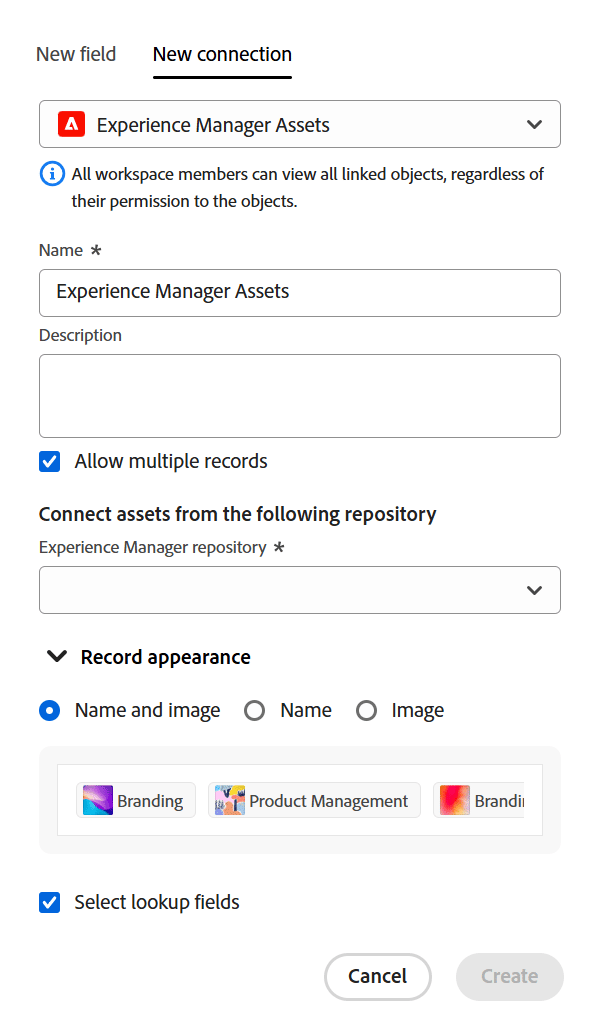Viewport: 596px width, 1031px height.
Task: Click the chevron on the connection type selector
Action: click(x=533, y=124)
